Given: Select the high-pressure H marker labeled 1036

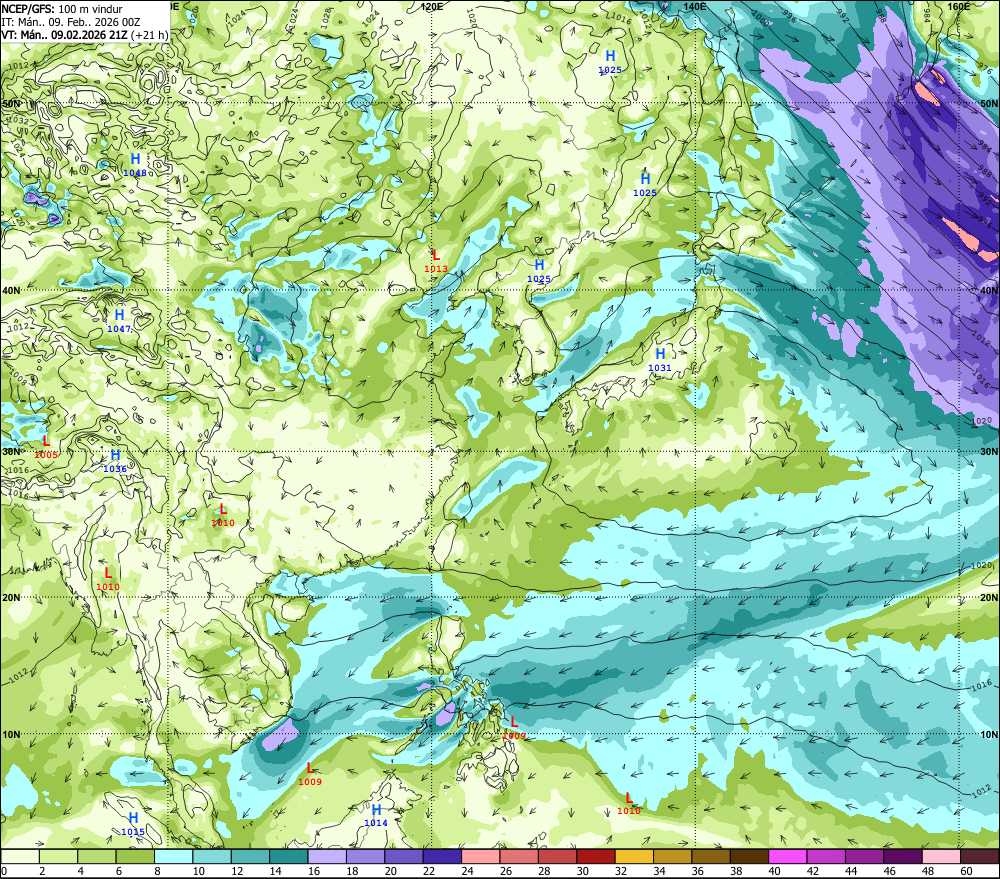Looking at the screenshot, I should [115, 455].
